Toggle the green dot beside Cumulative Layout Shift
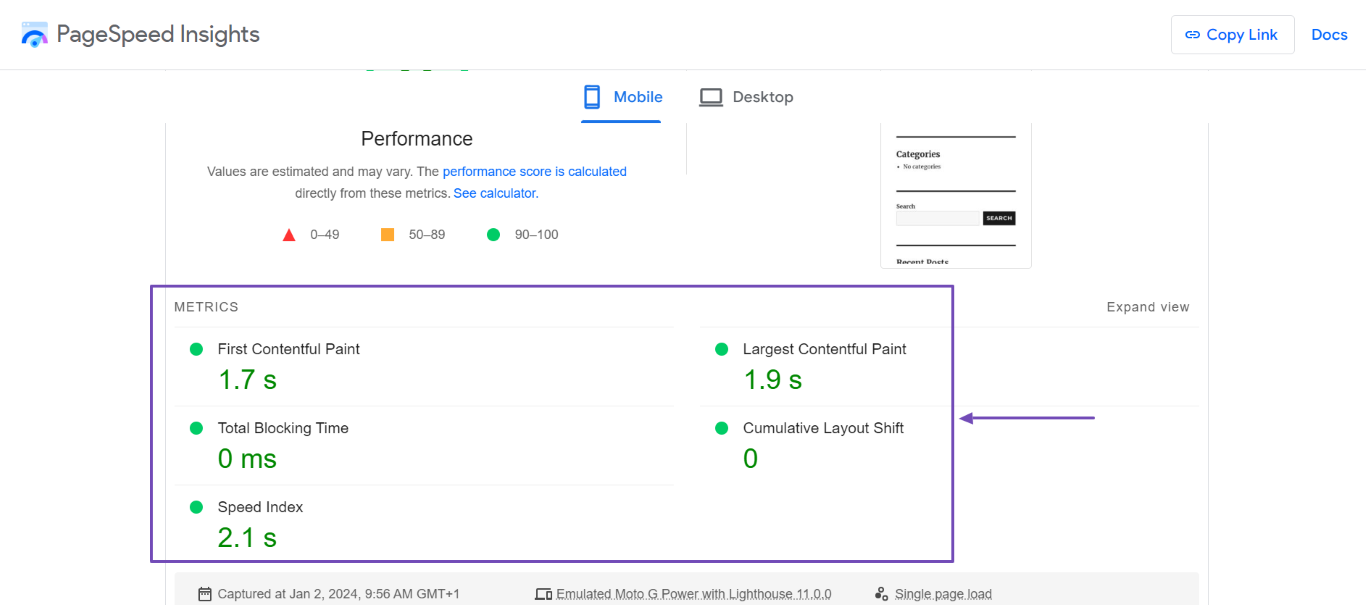 721,427
